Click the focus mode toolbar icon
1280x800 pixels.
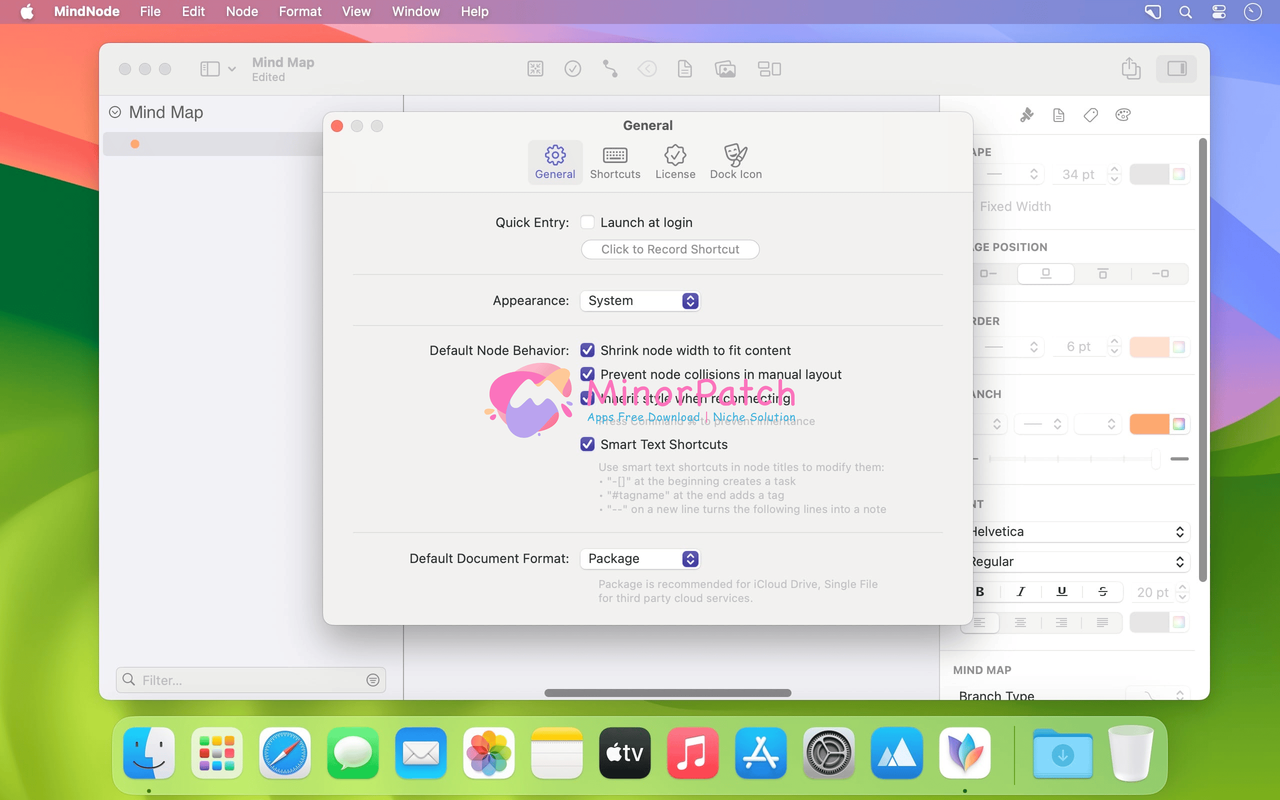click(536, 69)
